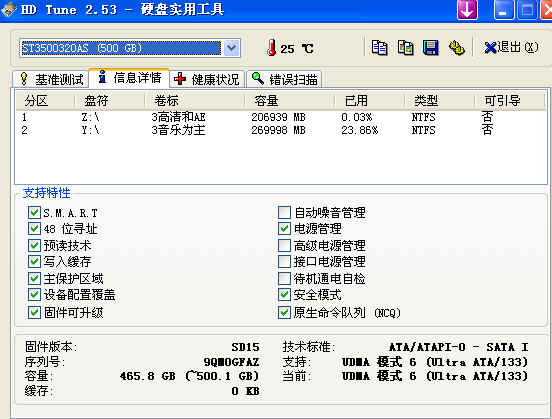Select the partition row labeled 3音乐为主
The height and width of the screenshot is (419, 552).
pyautogui.click(x=281, y=130)
